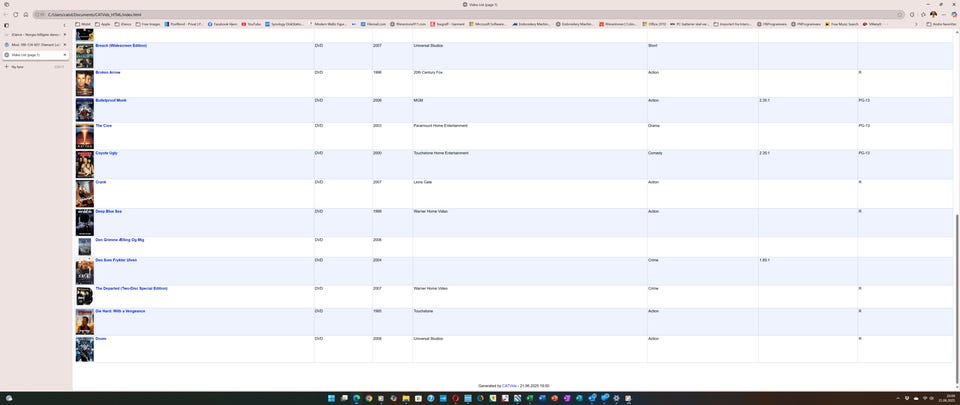
Task: Click The Core cover thumbnail
Action: click(84, 136)
